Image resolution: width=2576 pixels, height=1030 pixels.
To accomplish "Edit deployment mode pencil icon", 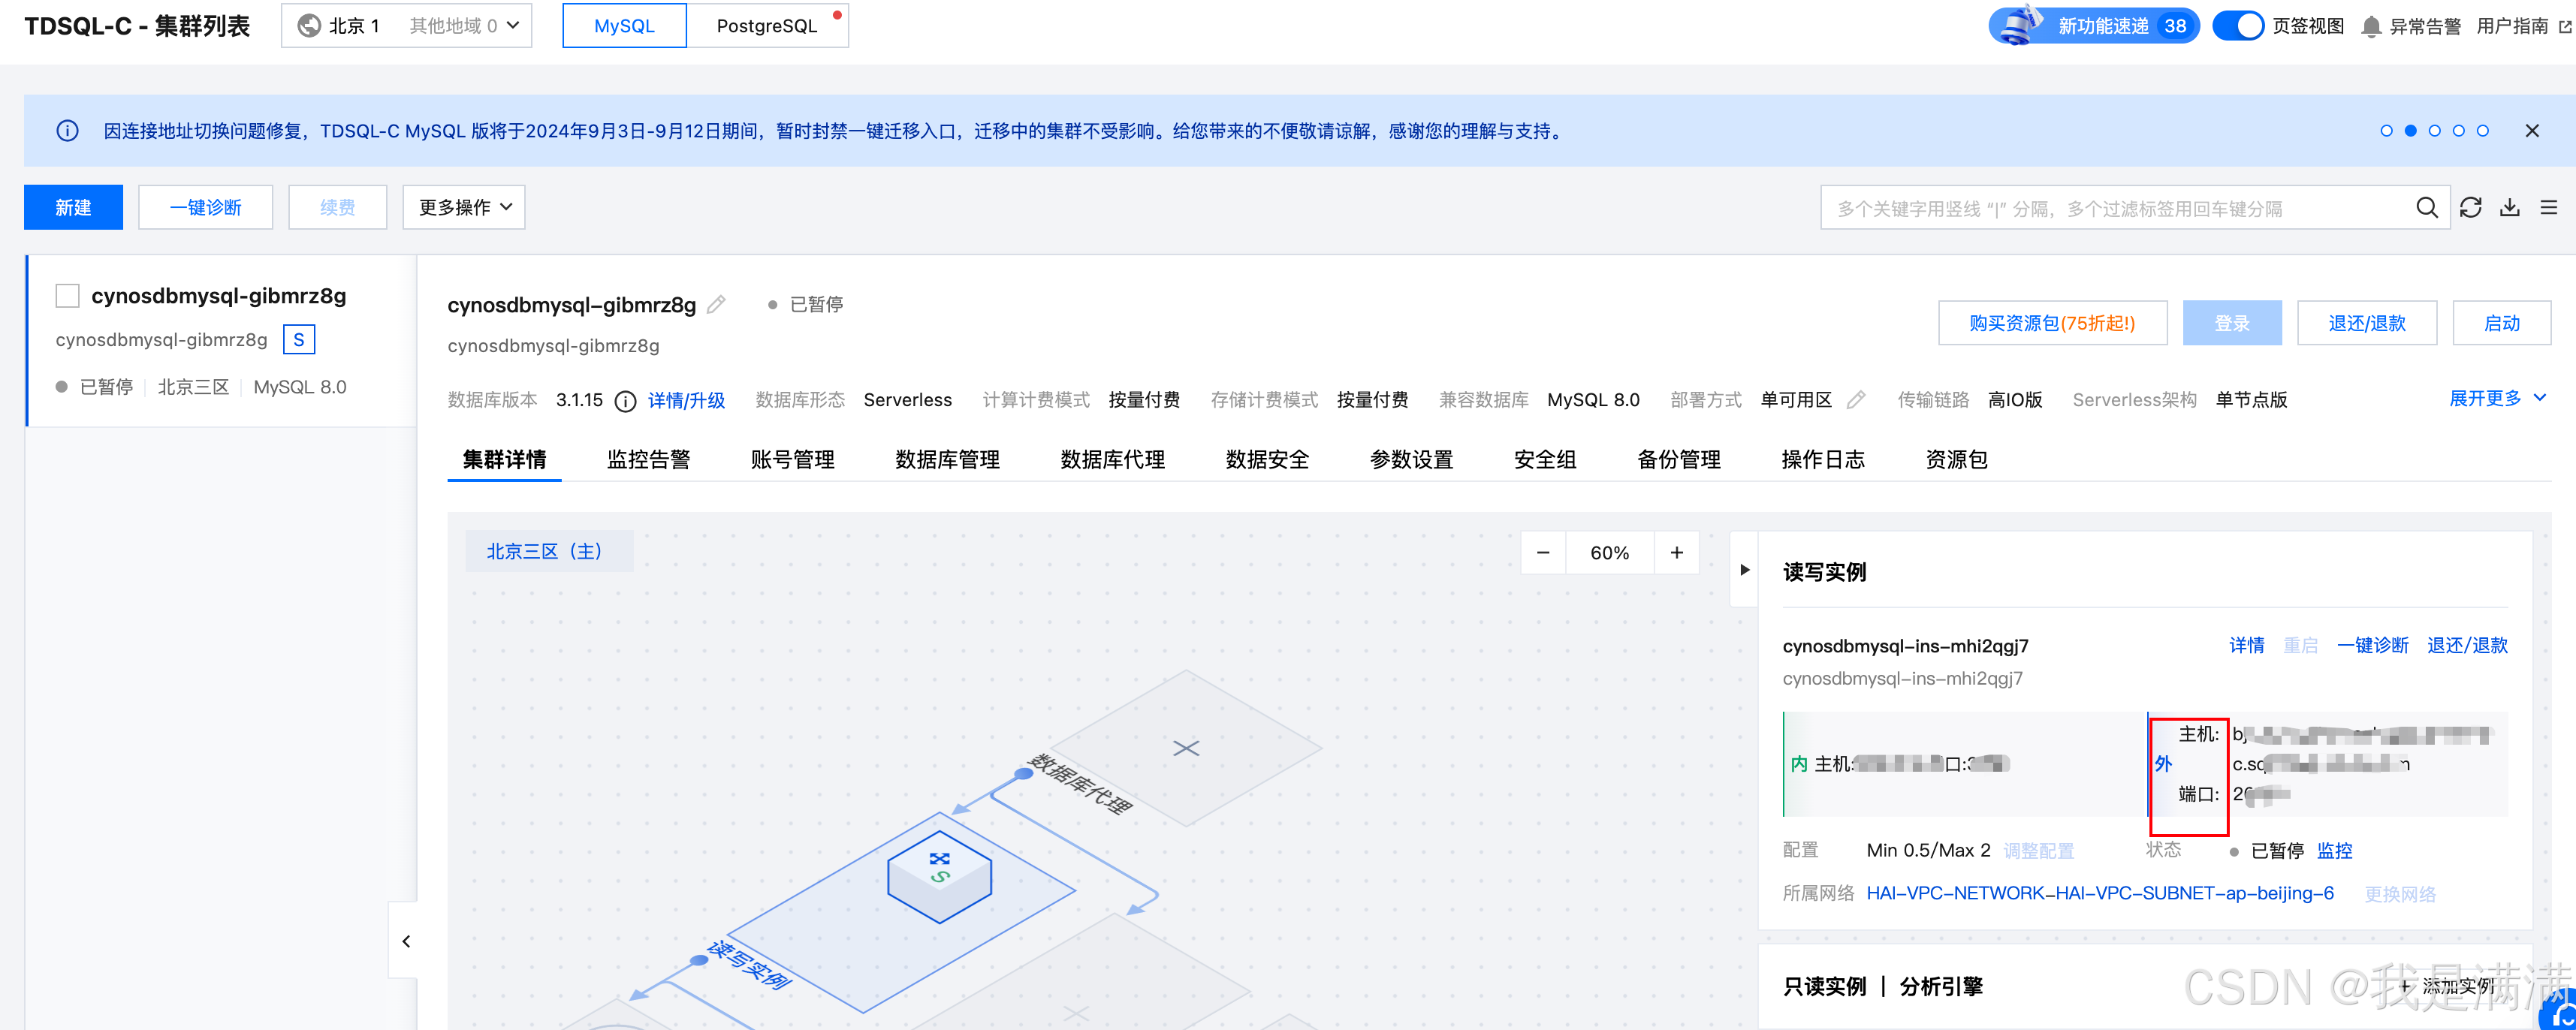I will coord(1856,400).
